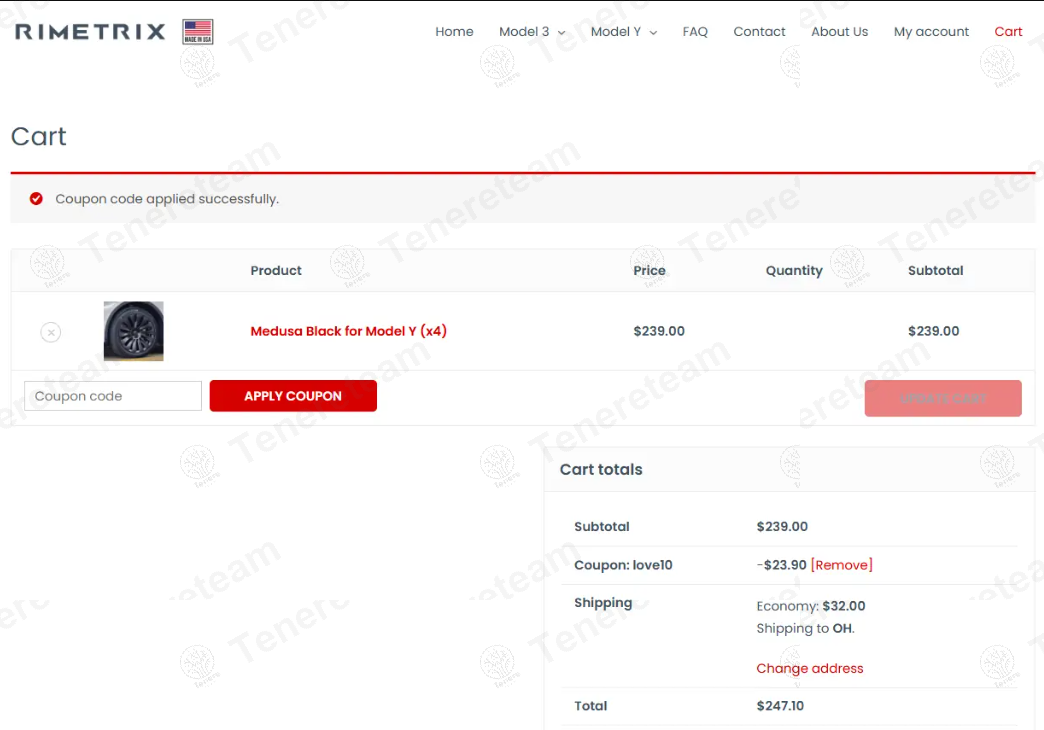The width and height of the screenshot is (1044, 730).
Task: Click the Cart page title
Action: pyautogui.click(x=39, y=137)
